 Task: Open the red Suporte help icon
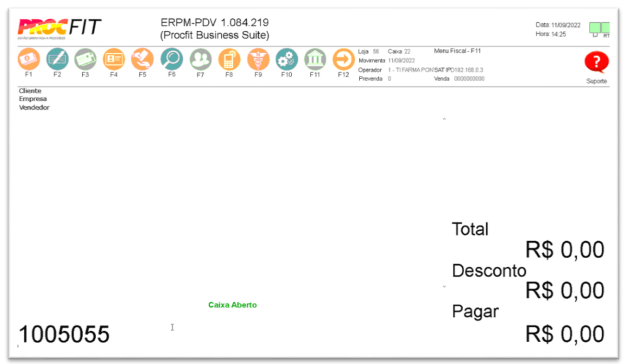(x=596, y=62)
